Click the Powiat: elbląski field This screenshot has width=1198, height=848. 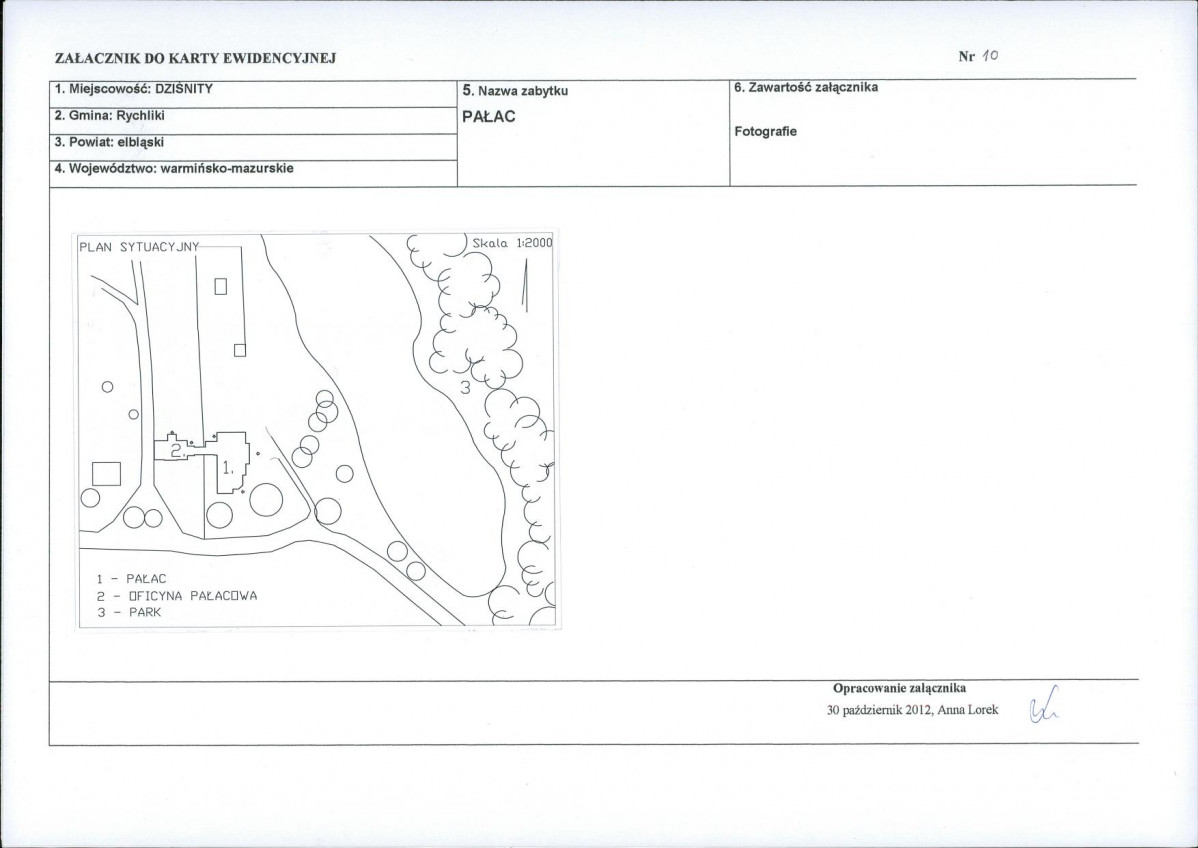(x=253, y=147)
